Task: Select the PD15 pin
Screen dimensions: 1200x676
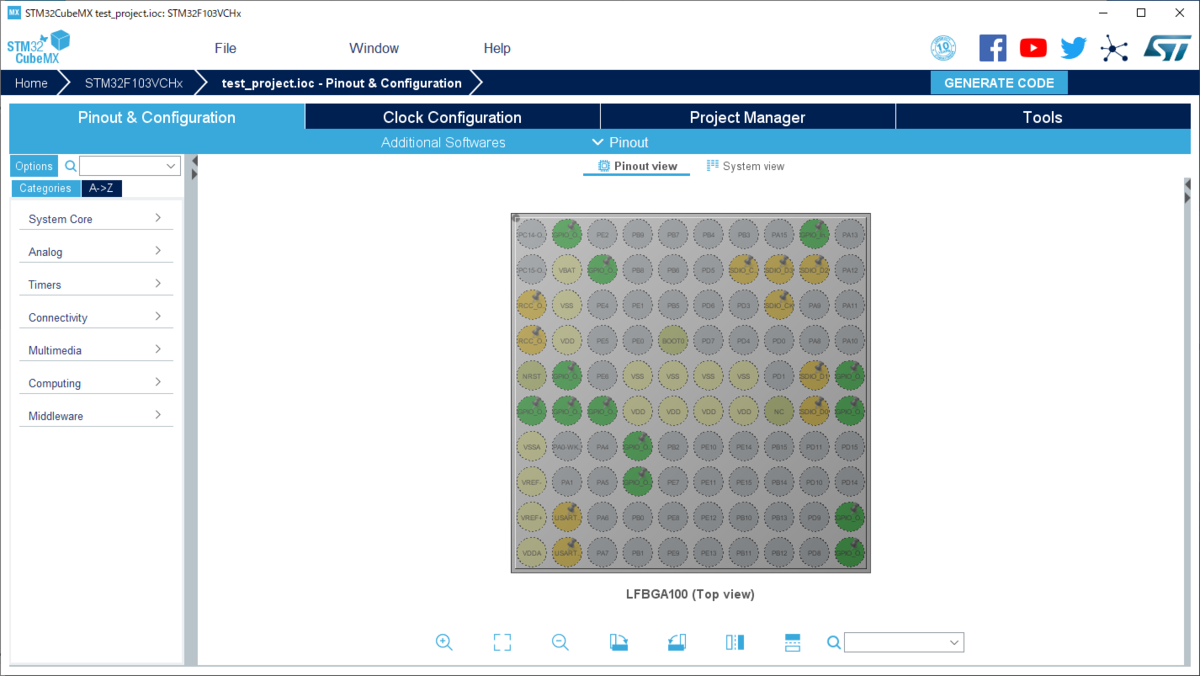Action: [850, 446]
